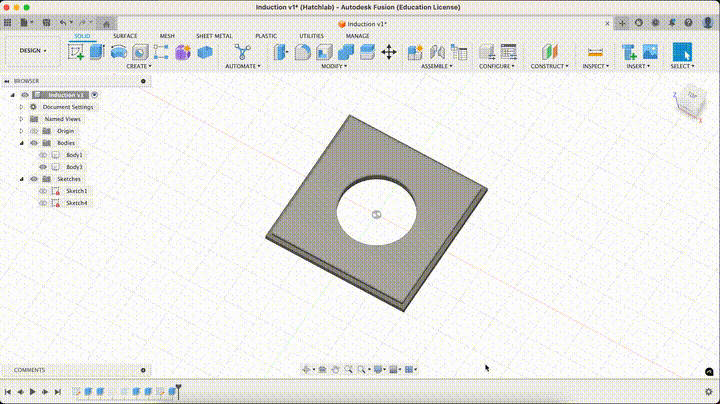Select the Shell tool

[x=324, y=52]
